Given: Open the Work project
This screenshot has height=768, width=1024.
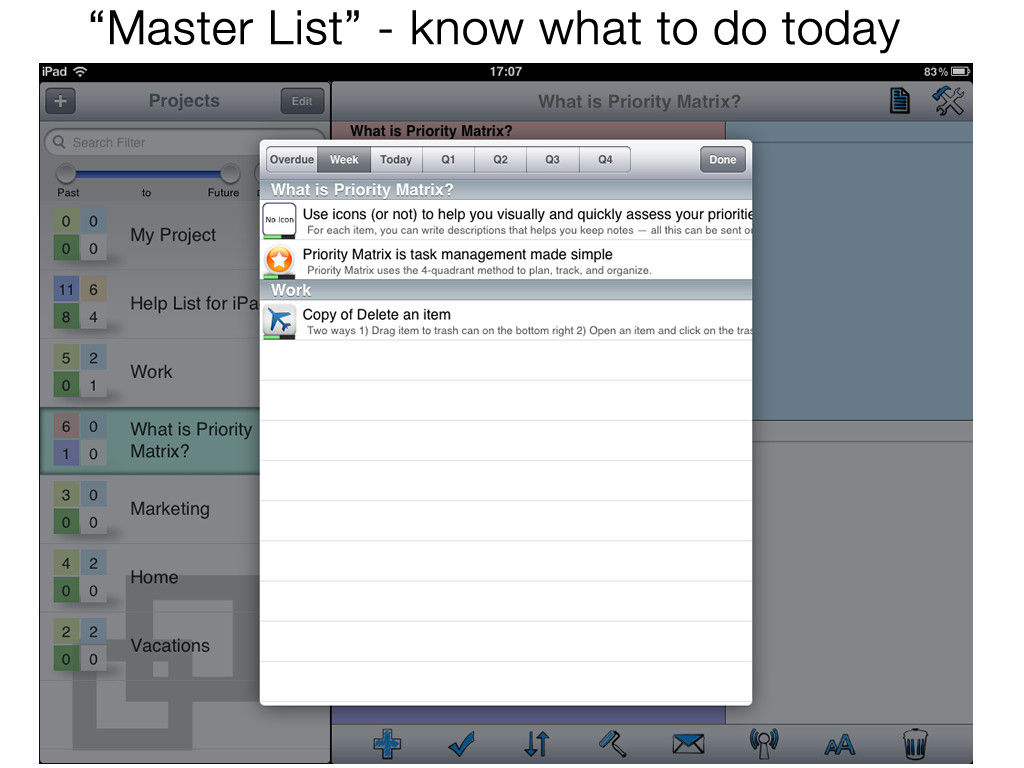Looking at the screenshot, I should (150, 372).
